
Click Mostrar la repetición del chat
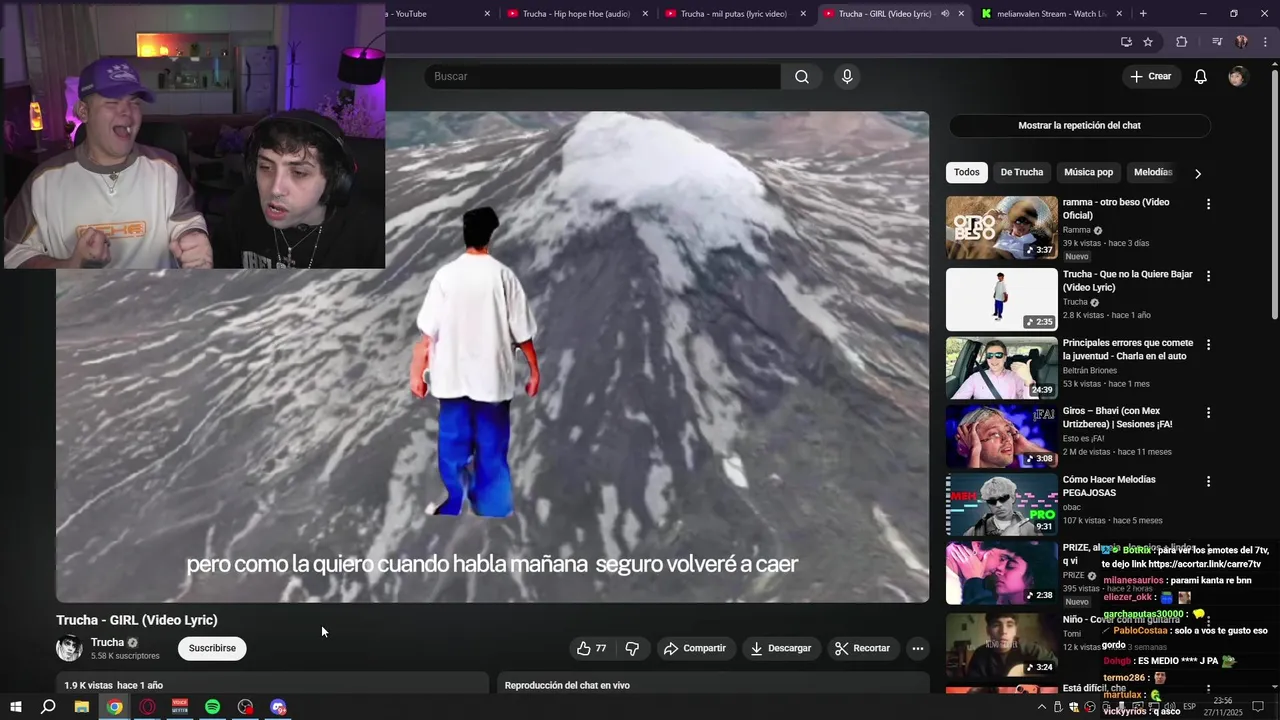click(x=1079, y=126)
